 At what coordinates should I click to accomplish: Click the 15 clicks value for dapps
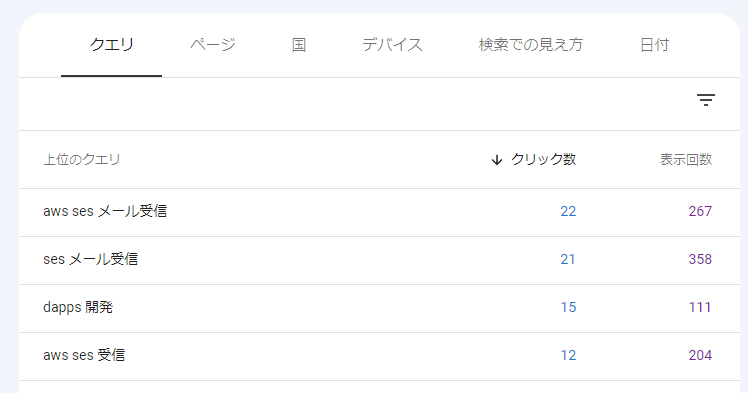[x=568, y=307]
